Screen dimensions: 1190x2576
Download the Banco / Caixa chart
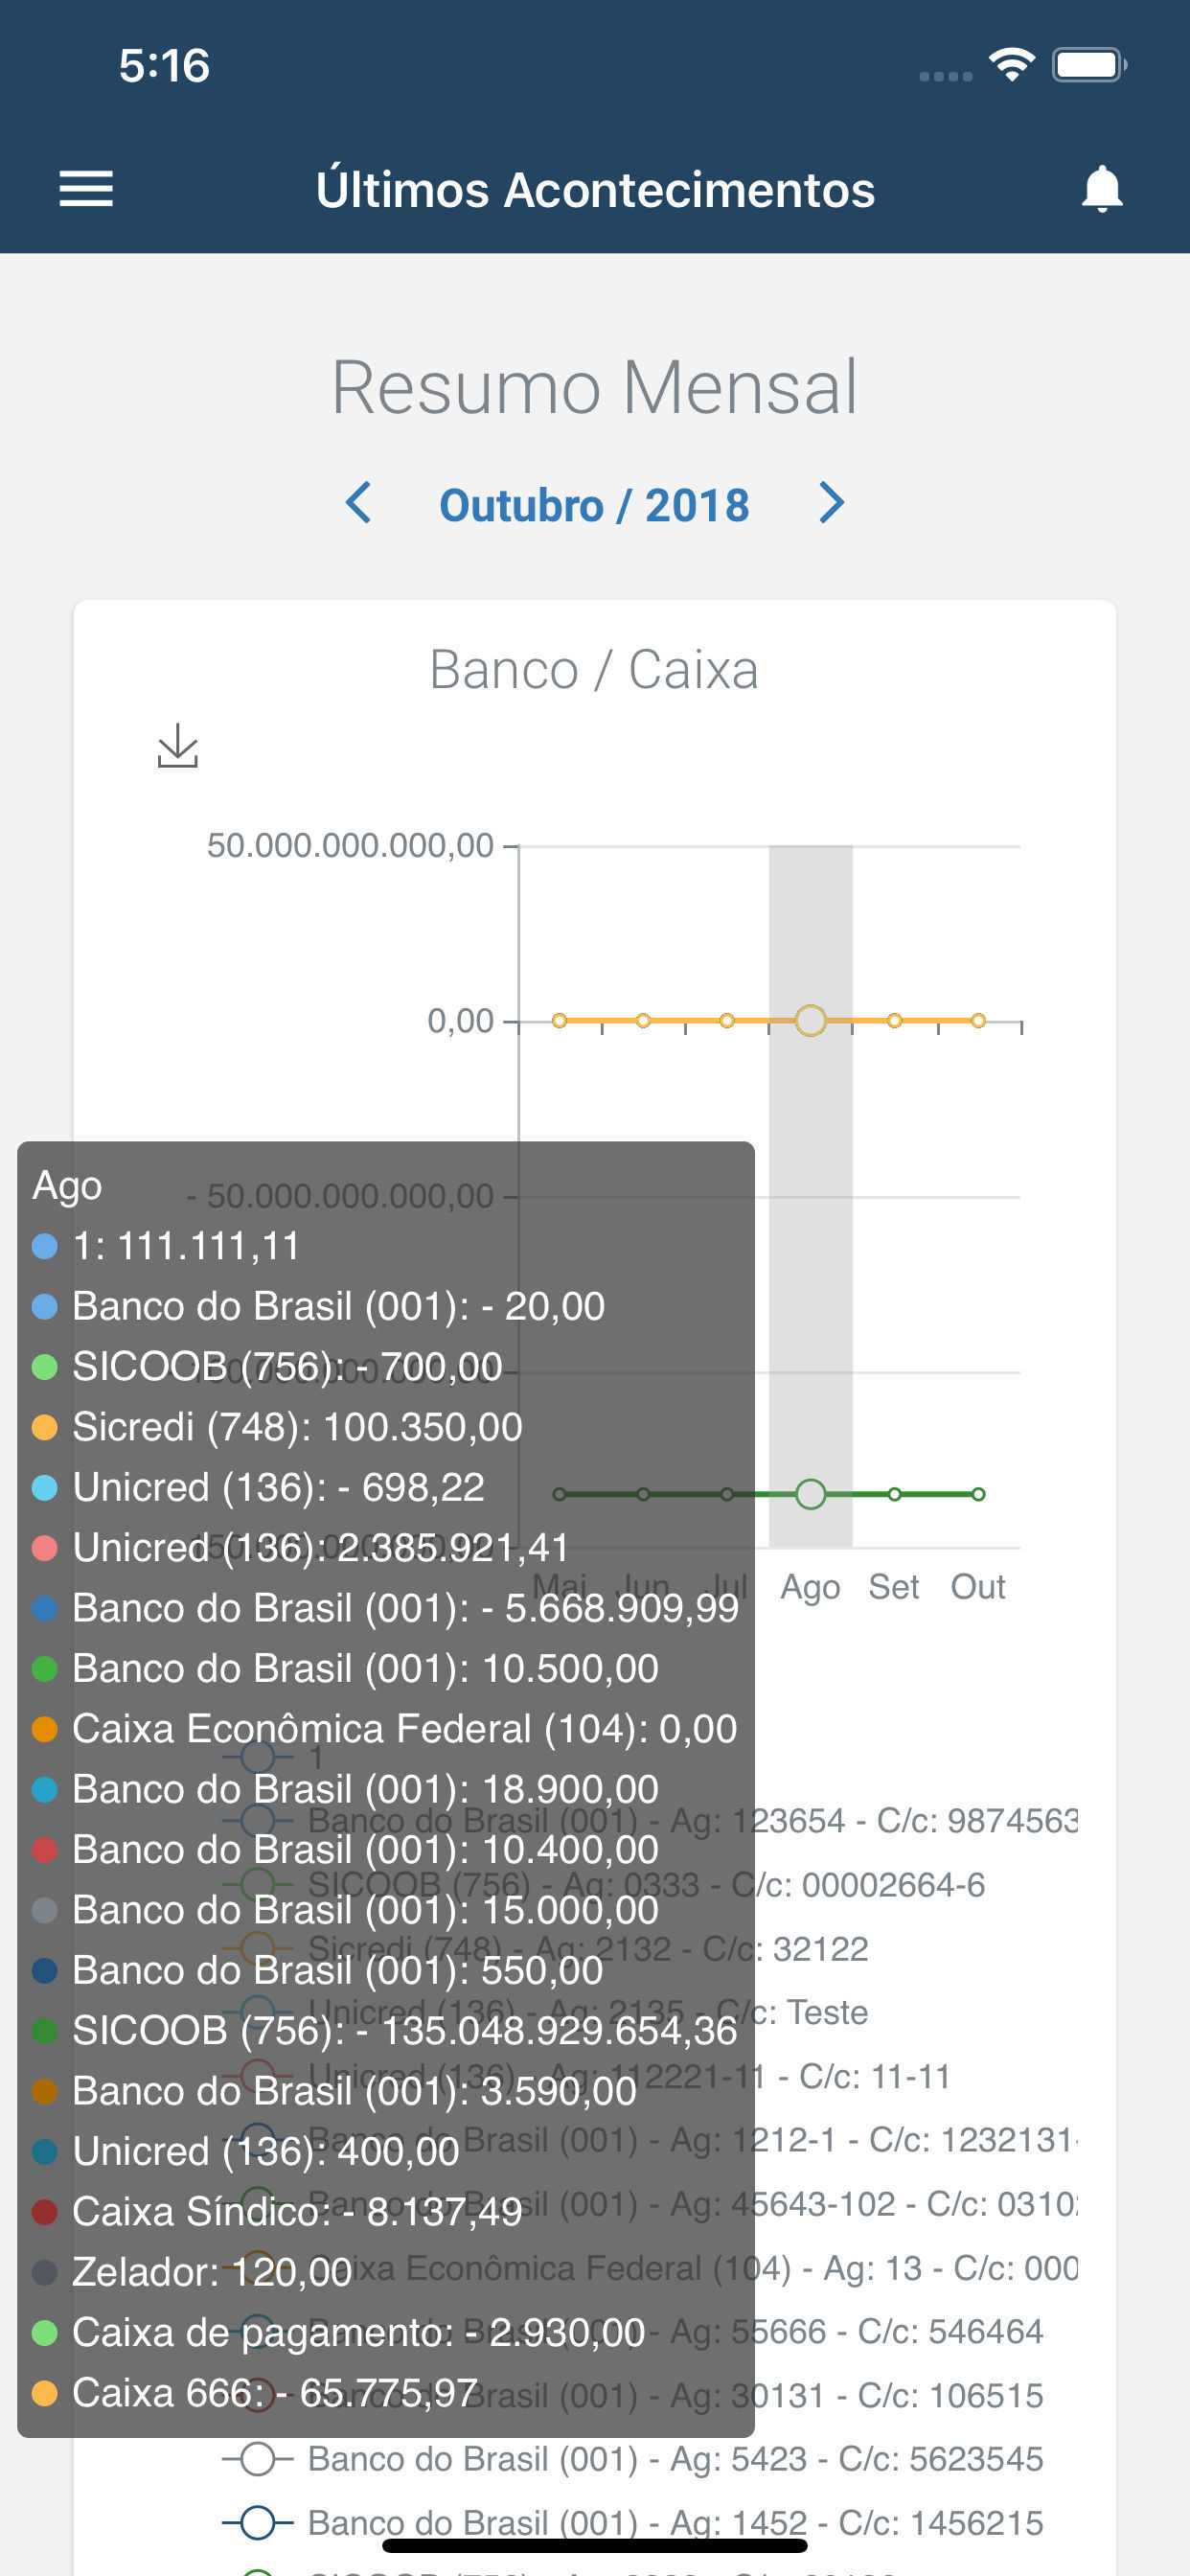(x=177, y=746)
